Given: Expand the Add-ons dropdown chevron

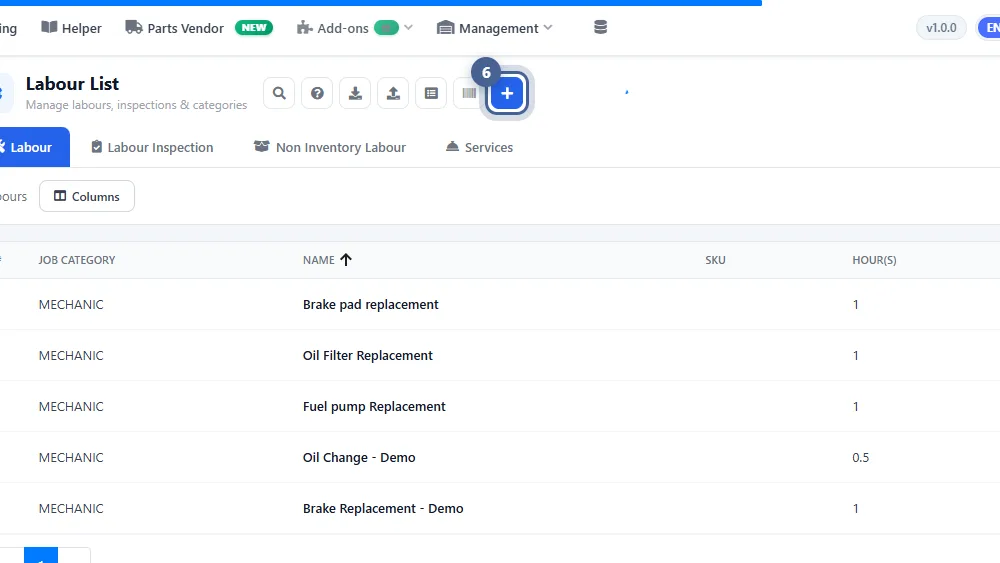Looking at the screenshot, I should tap(409, 27).
